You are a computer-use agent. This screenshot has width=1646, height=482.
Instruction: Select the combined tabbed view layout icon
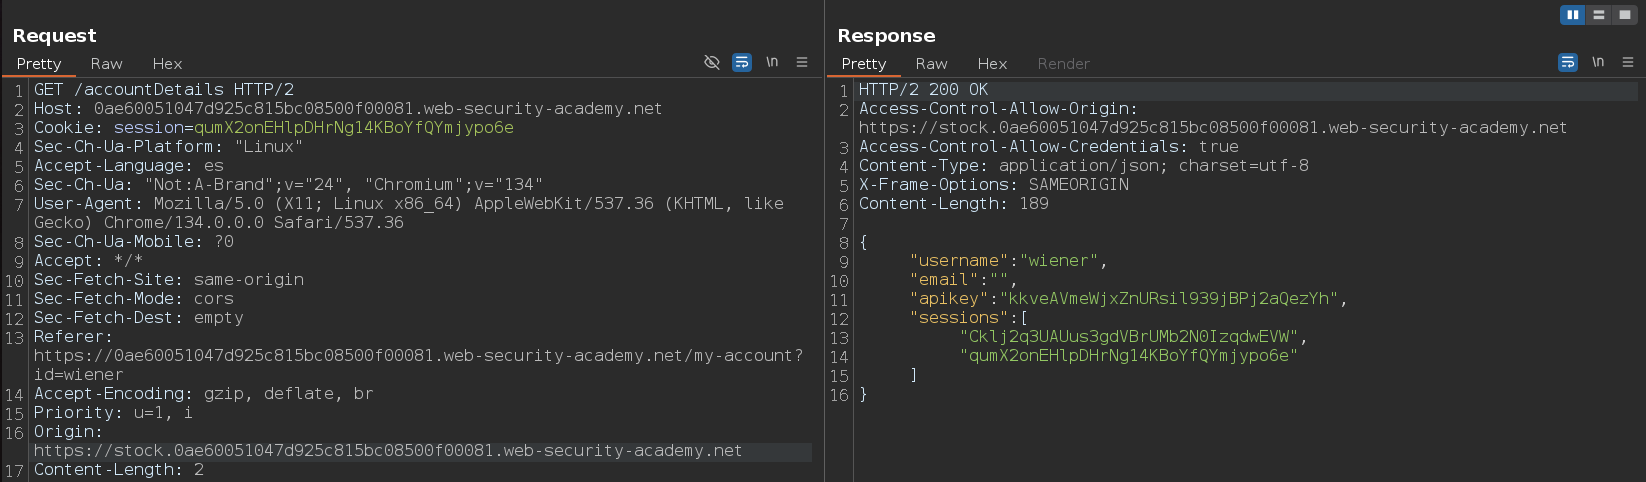[1624, 15]
